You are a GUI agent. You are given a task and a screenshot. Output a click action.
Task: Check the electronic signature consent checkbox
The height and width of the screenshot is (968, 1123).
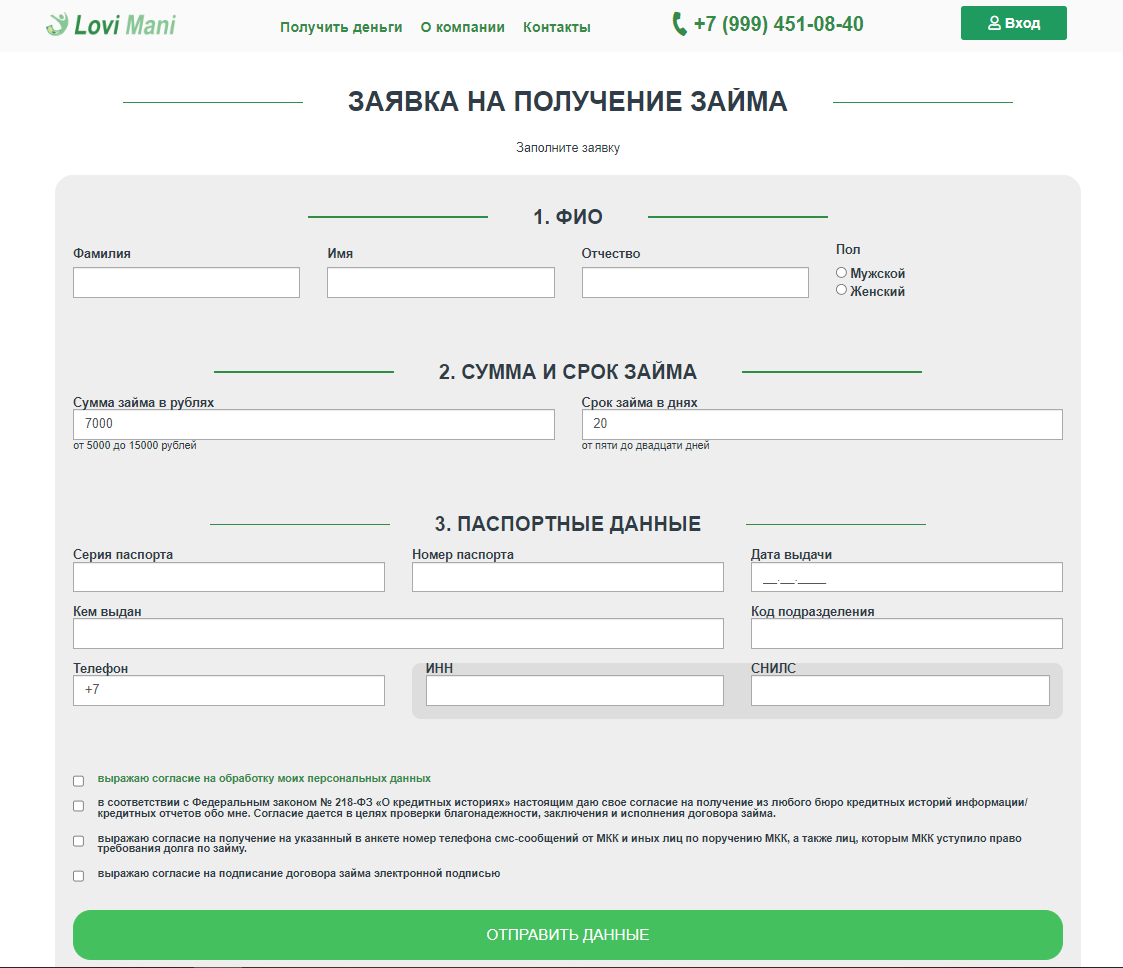(79, 876)
